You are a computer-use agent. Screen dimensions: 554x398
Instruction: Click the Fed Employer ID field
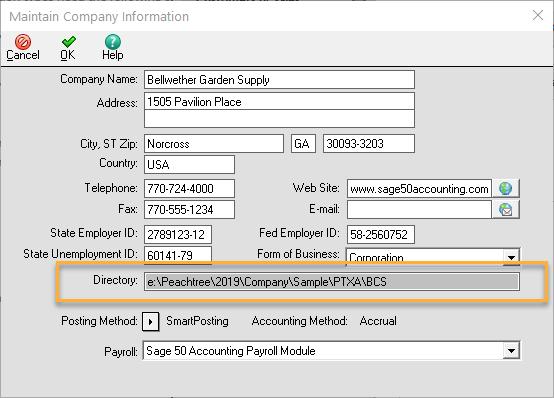click(381, 234)
